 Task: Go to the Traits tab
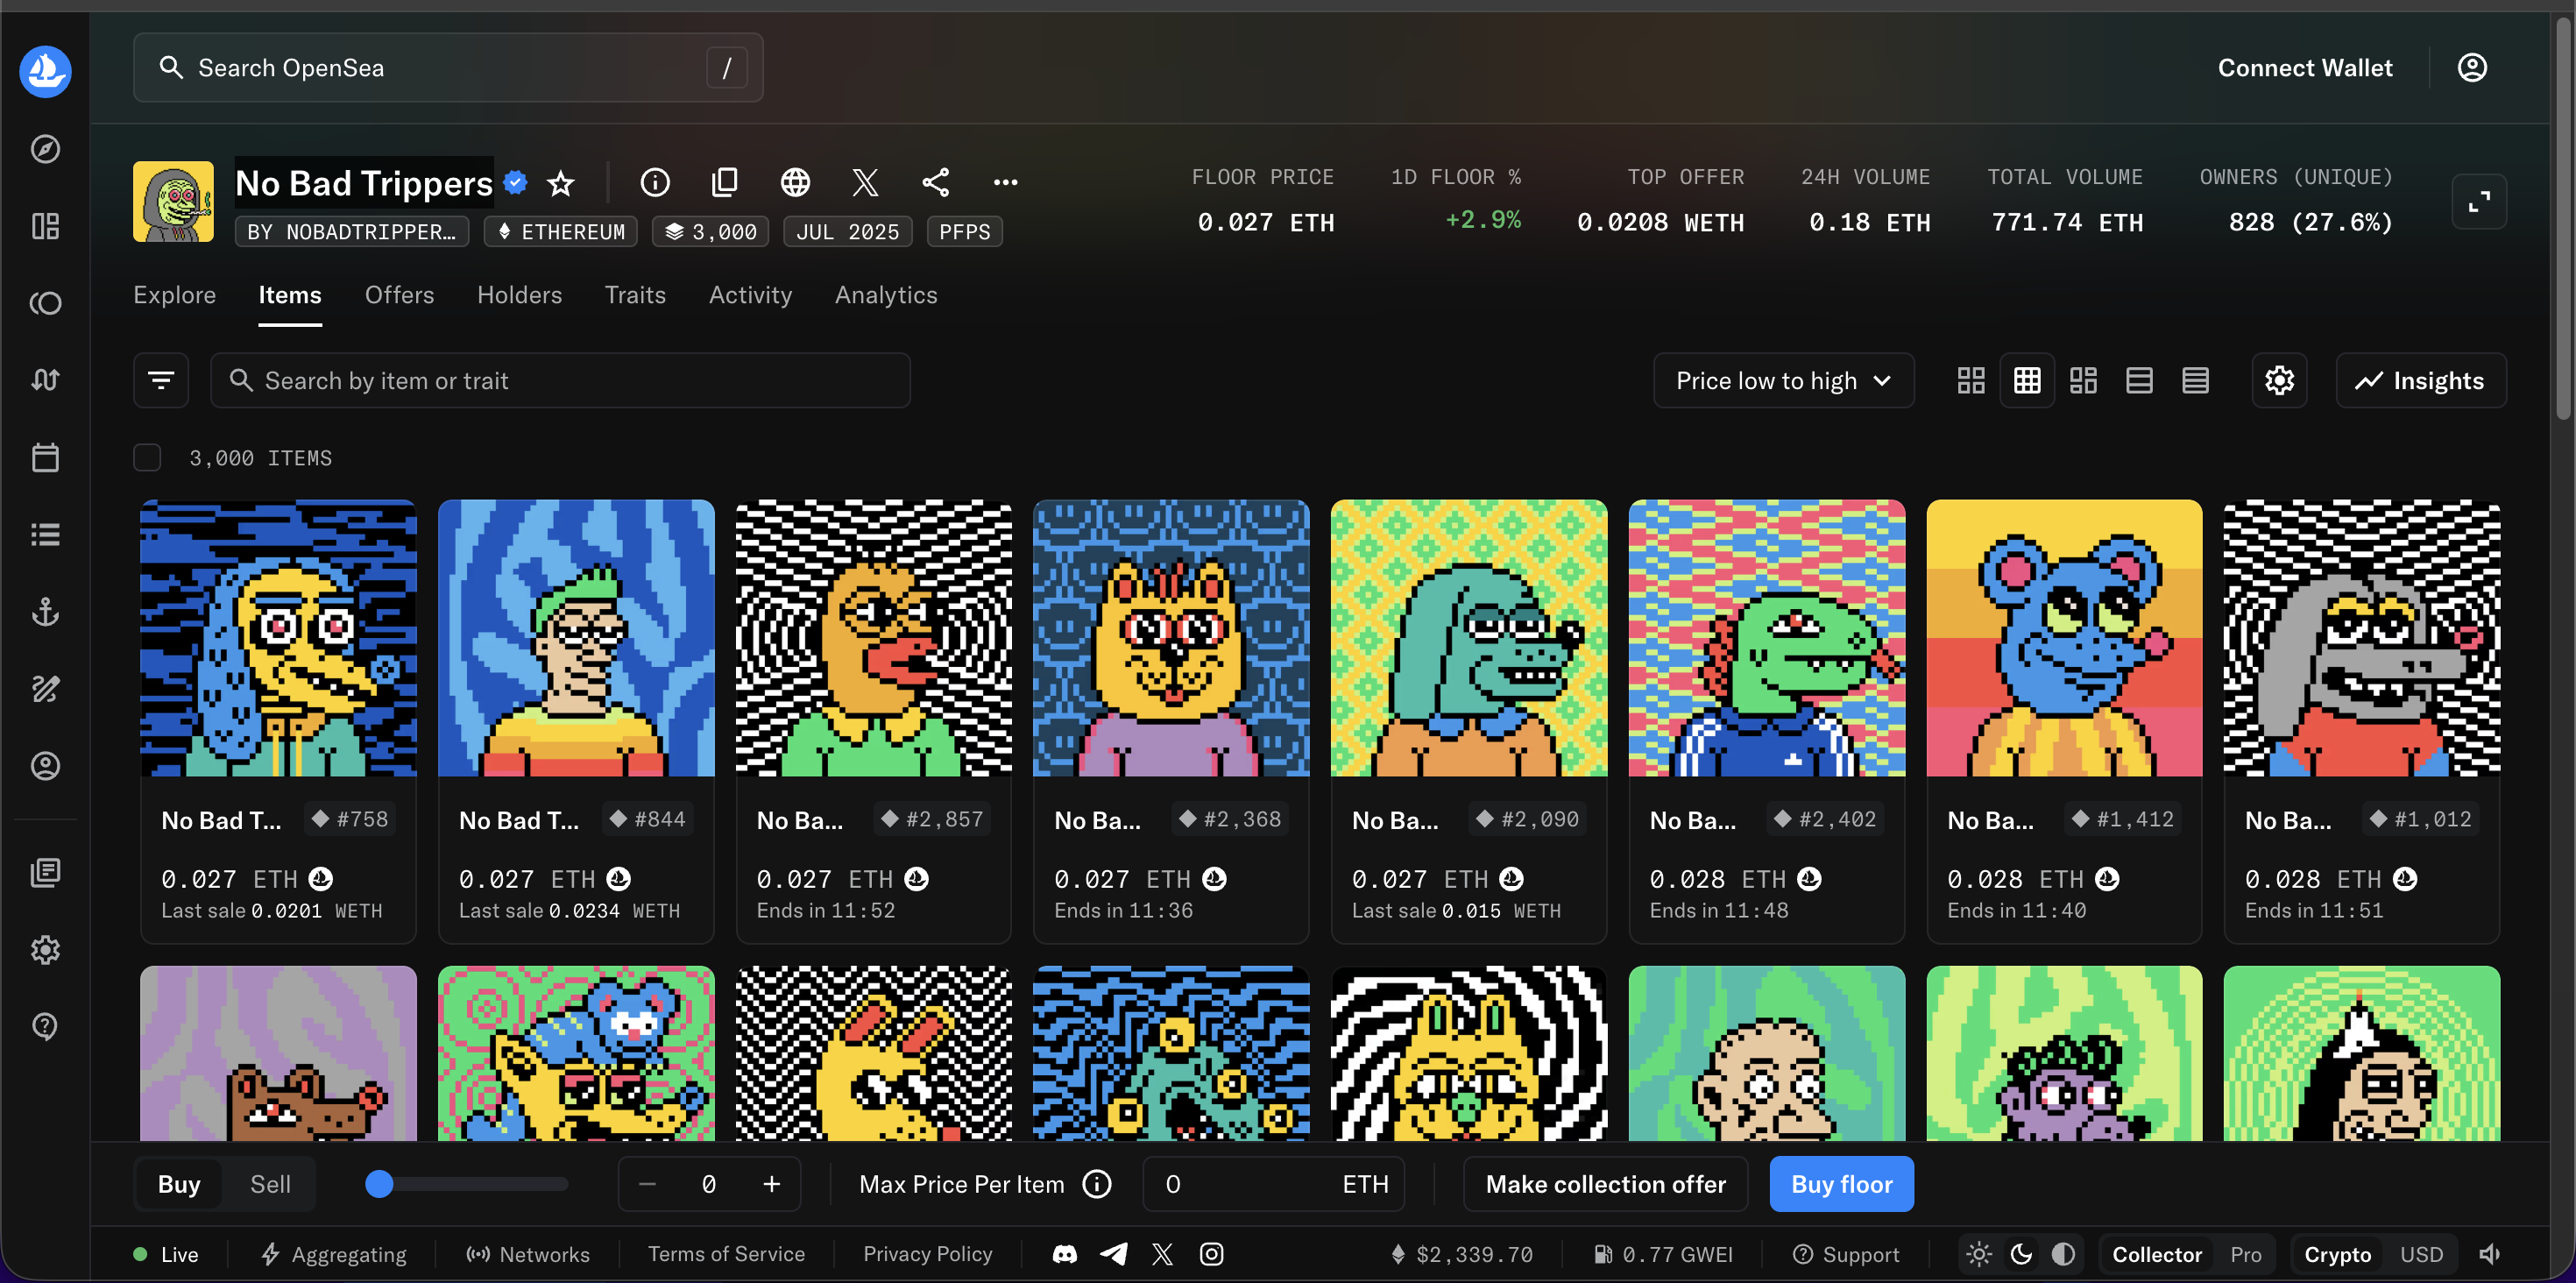point(635,295)
